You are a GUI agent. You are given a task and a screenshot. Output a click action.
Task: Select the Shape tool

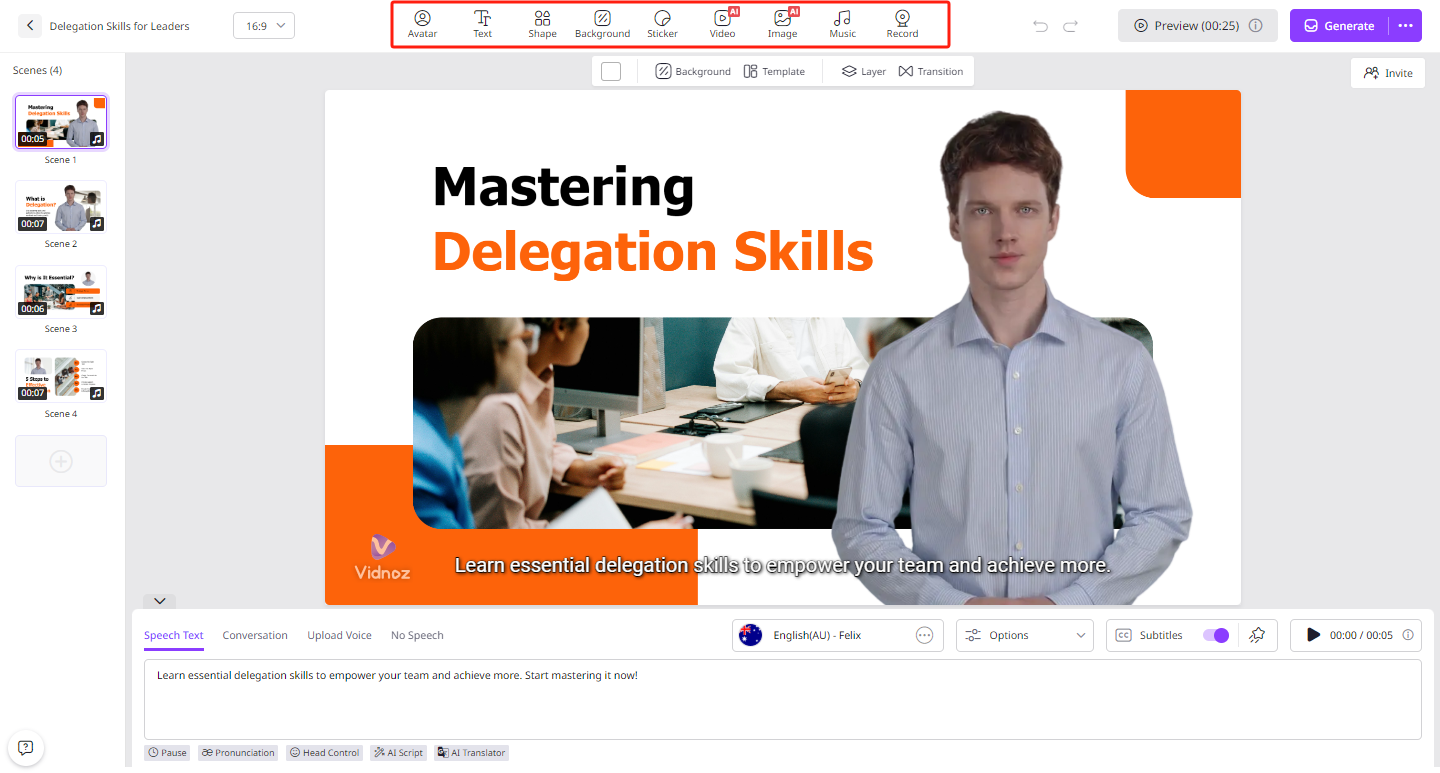(542, 23)
